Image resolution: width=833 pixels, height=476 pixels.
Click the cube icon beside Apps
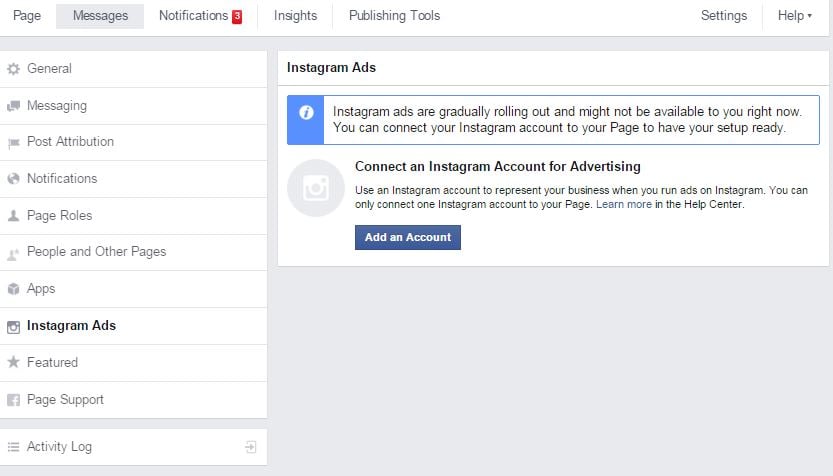(13, 289)
